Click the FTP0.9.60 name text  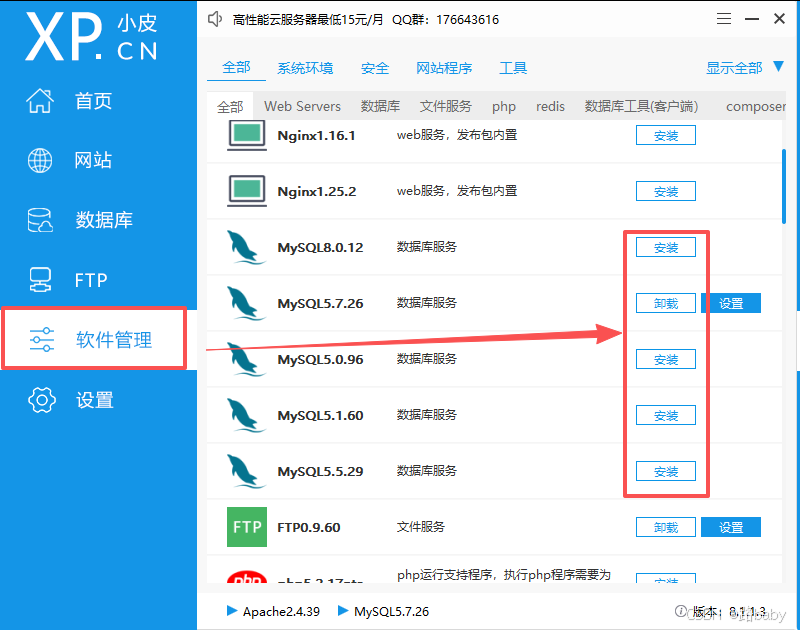coord(309,527)
